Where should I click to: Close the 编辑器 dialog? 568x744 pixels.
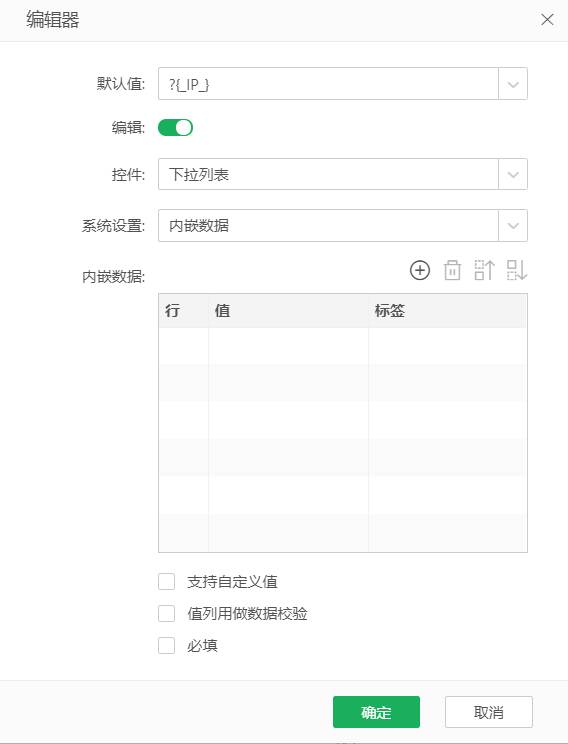click(x=547, y=19)
